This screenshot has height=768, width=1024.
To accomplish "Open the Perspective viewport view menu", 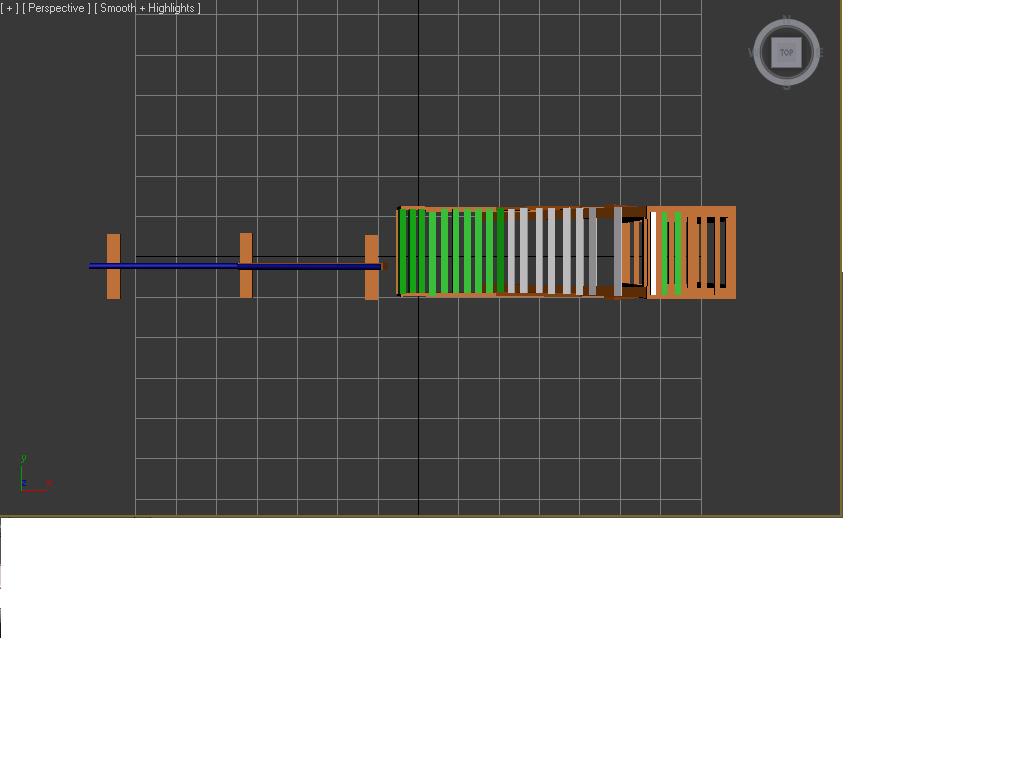I will tap(56, 8).
